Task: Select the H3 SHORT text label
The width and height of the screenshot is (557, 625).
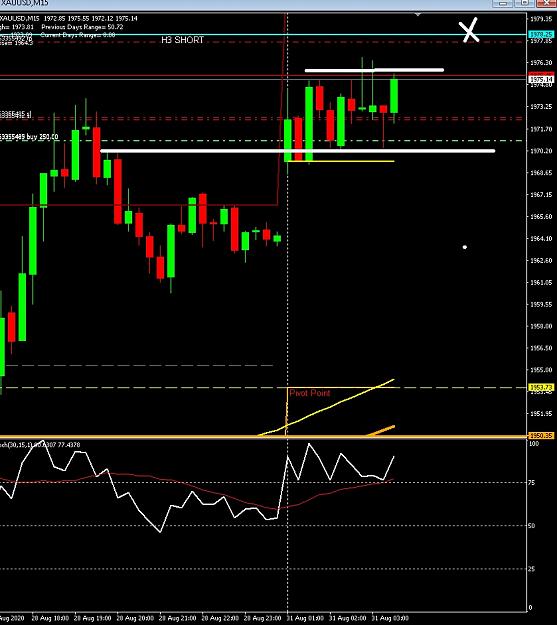Action: (x=182, y=40)
